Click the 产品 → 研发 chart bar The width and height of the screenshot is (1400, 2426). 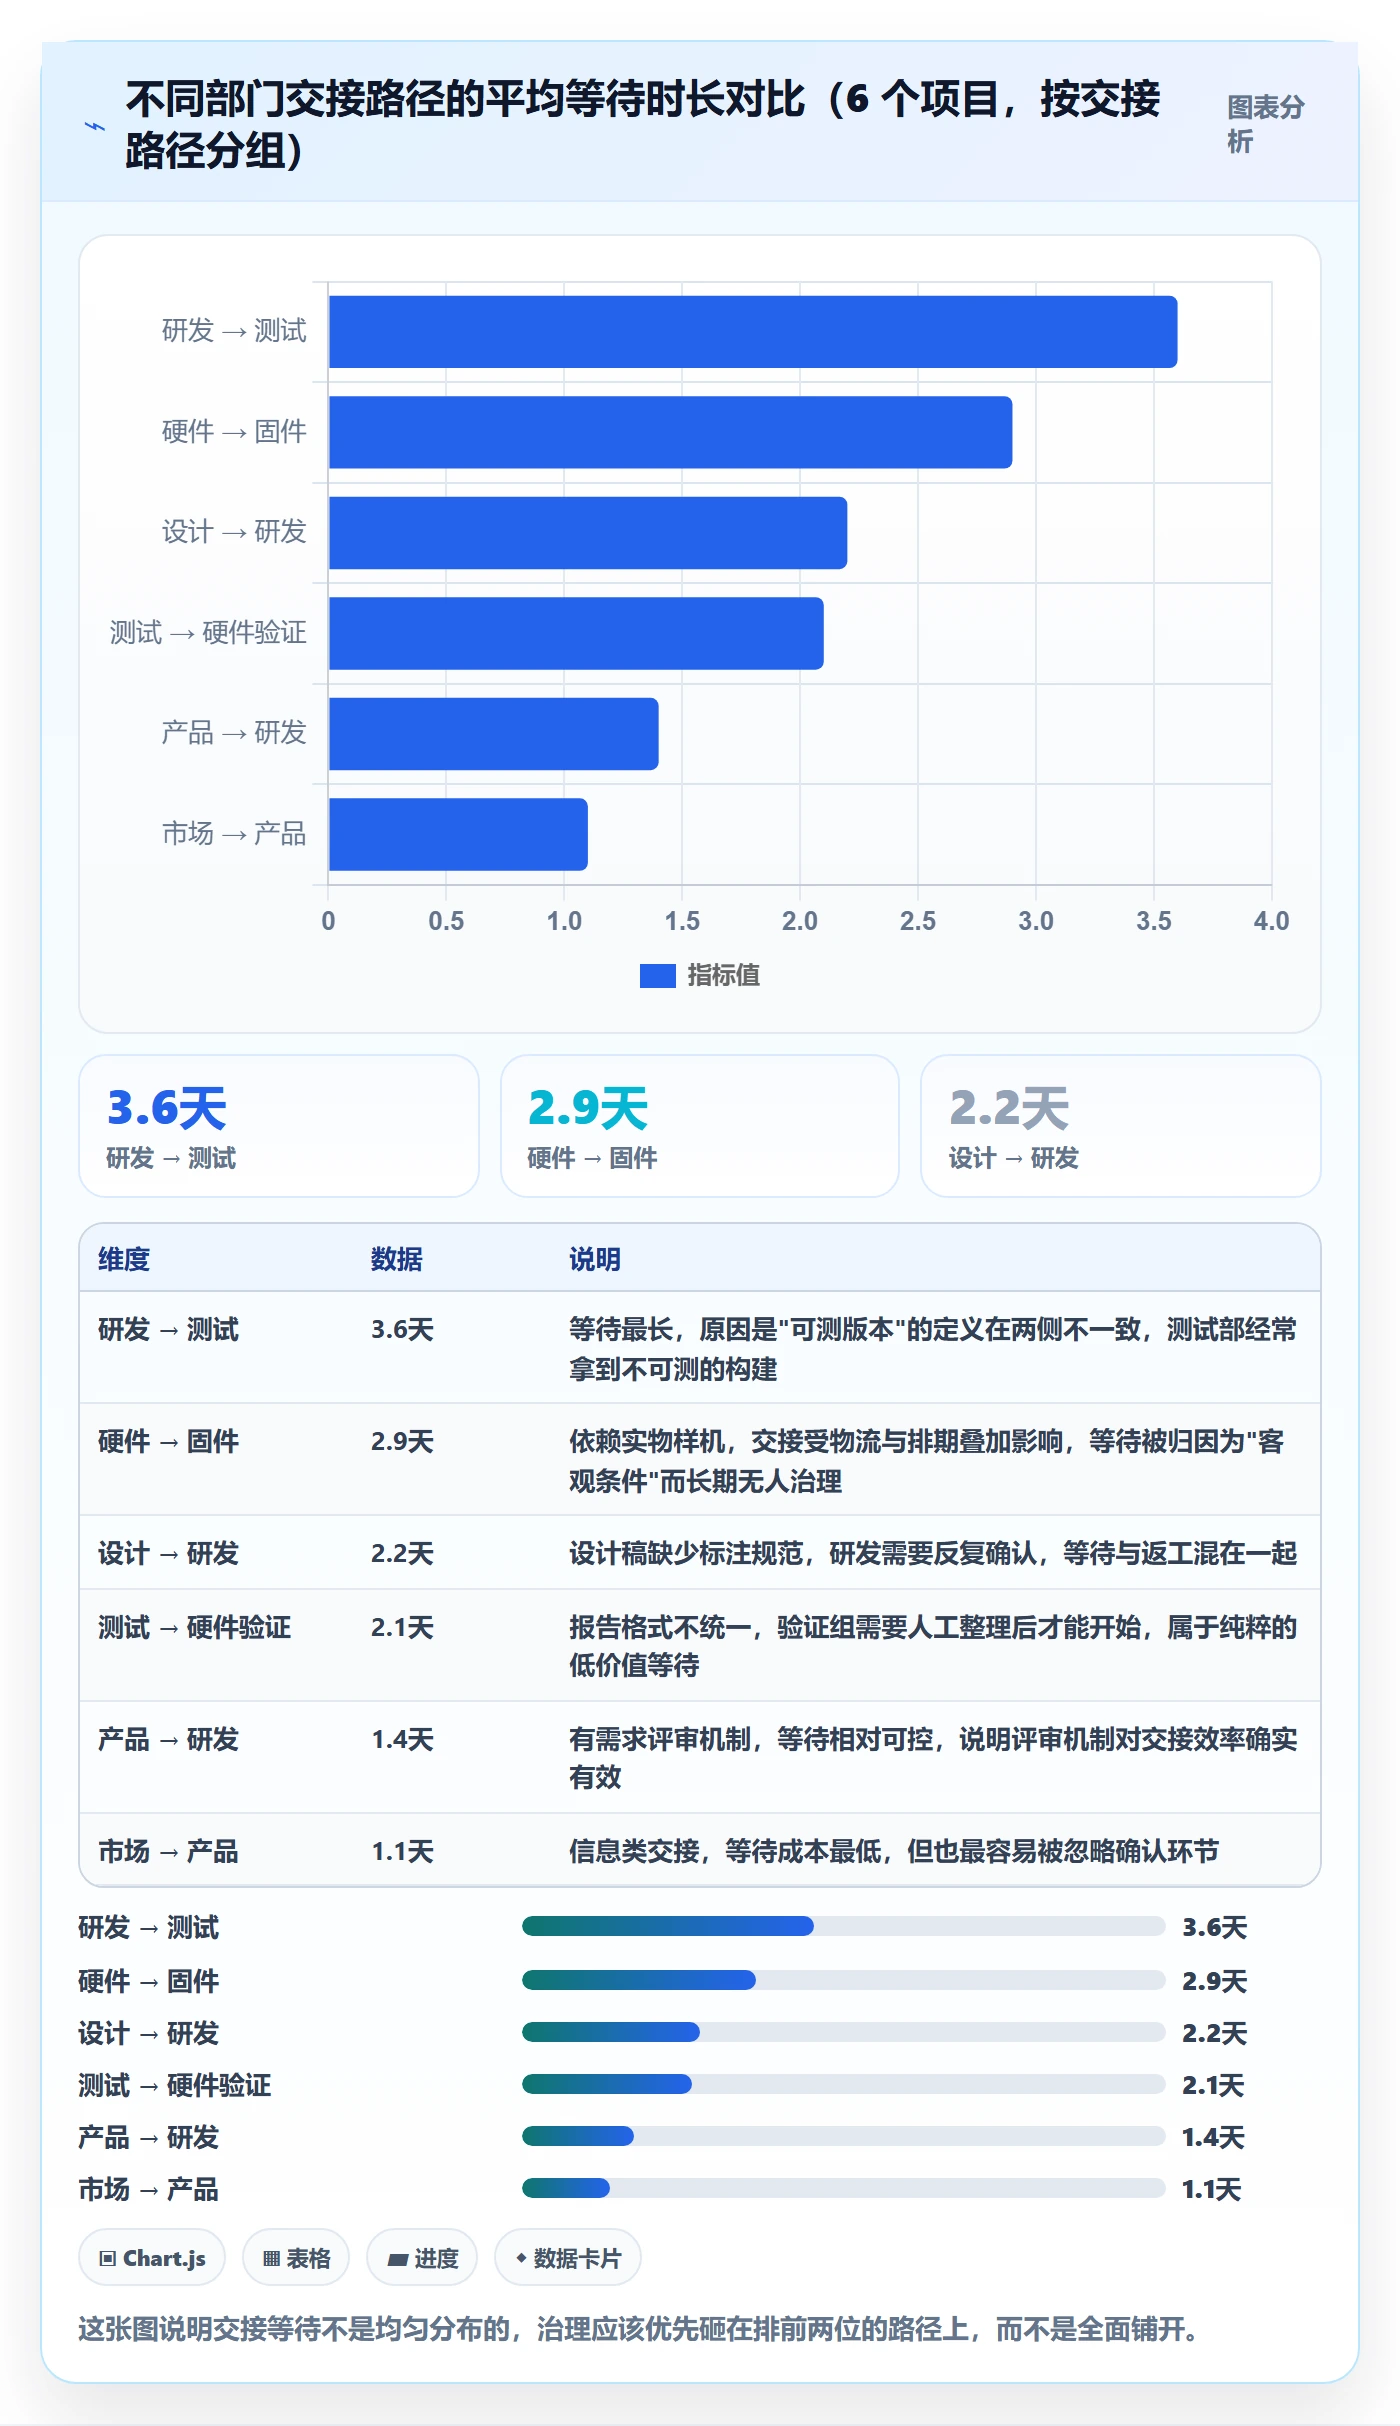tap(494, 734)
